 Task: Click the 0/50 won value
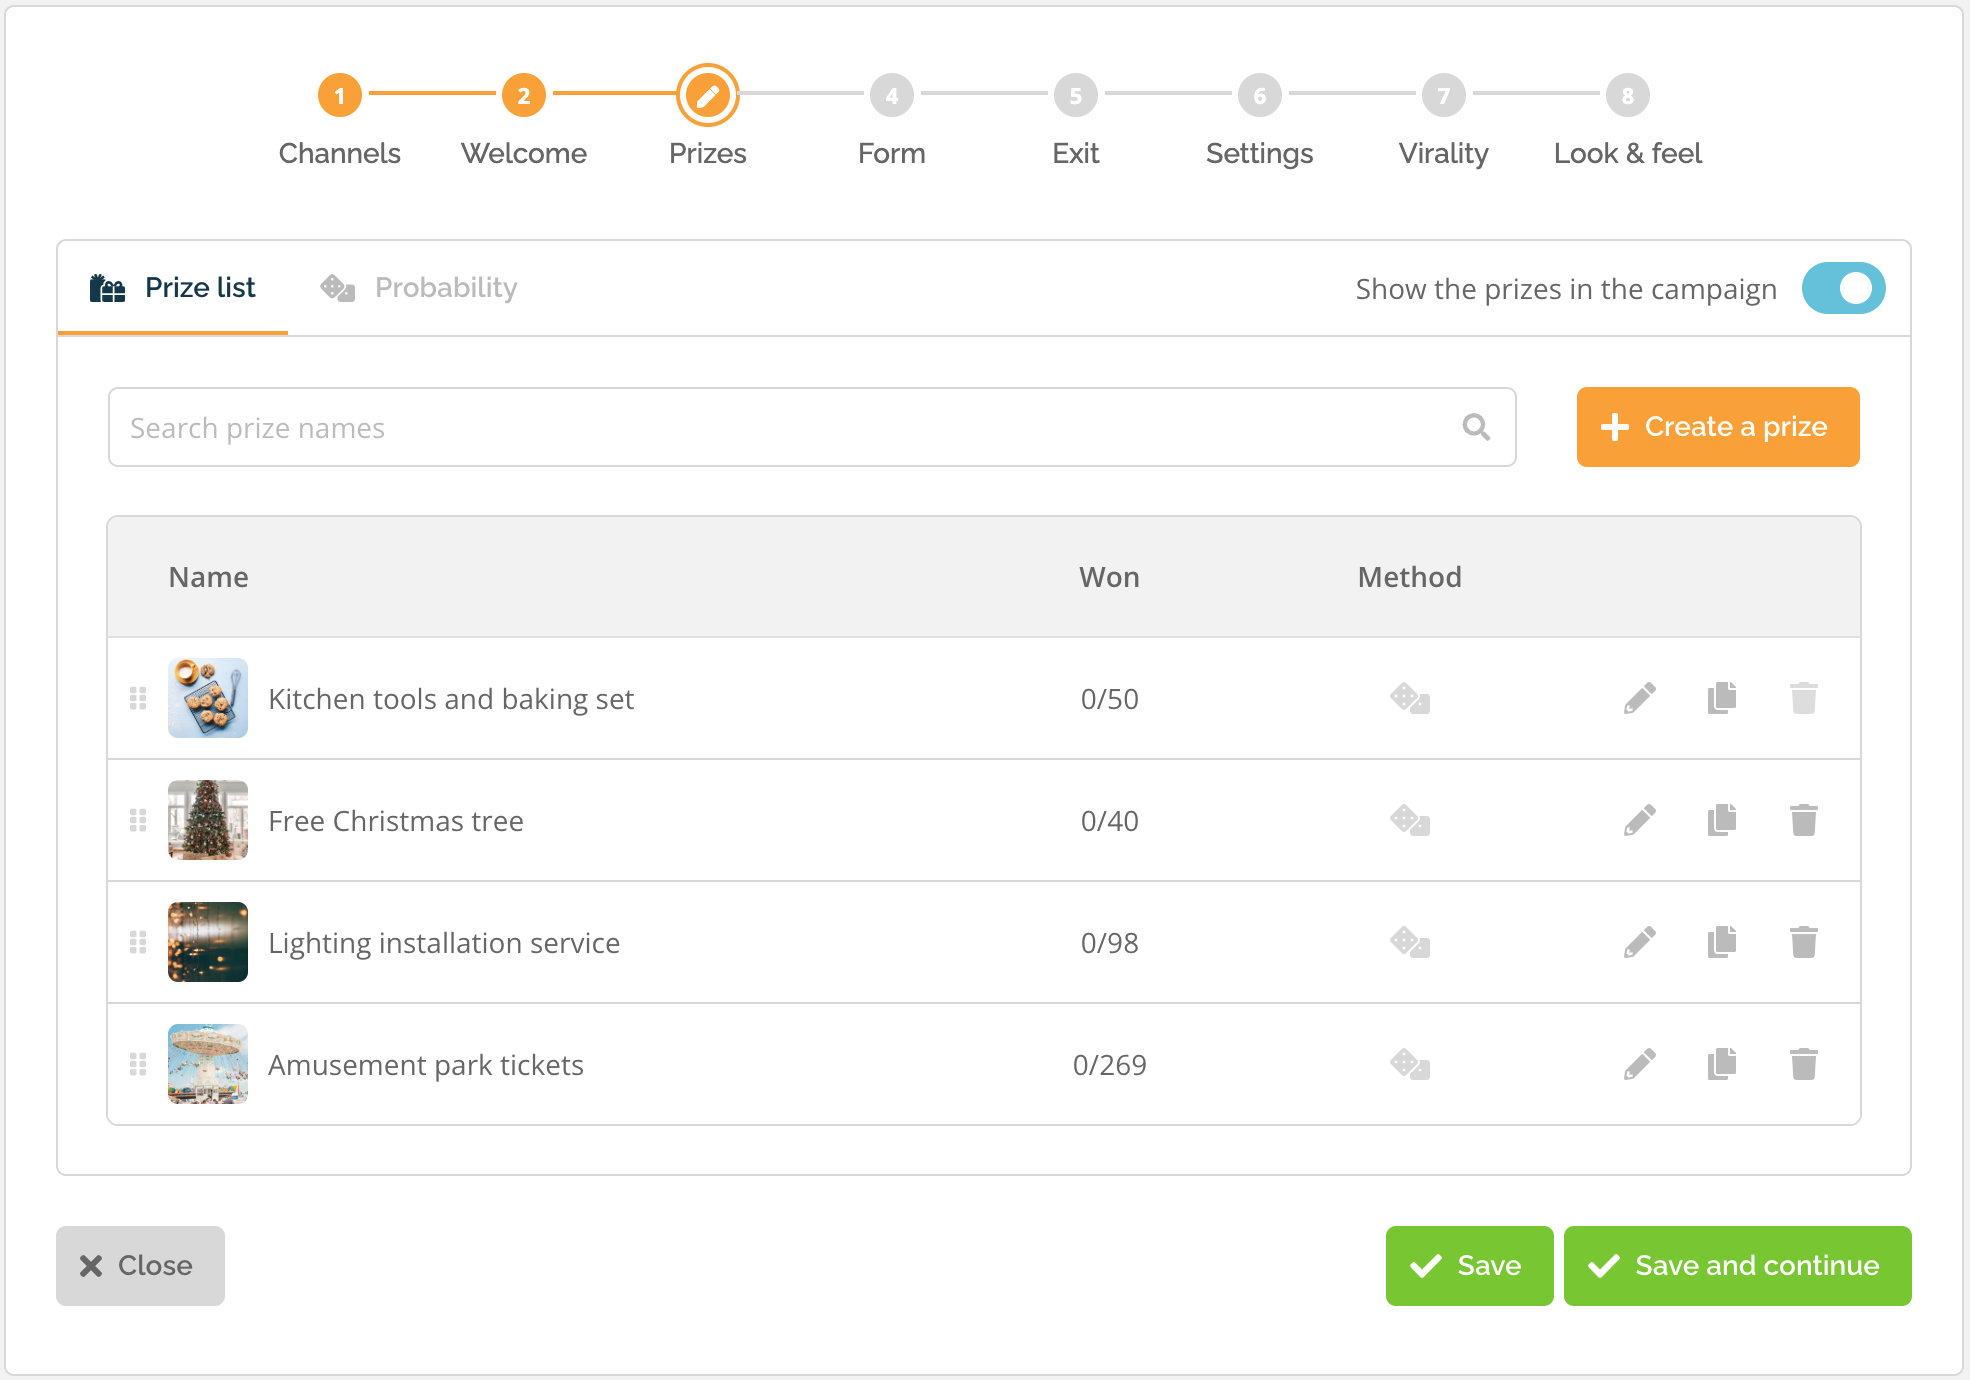1110,699
